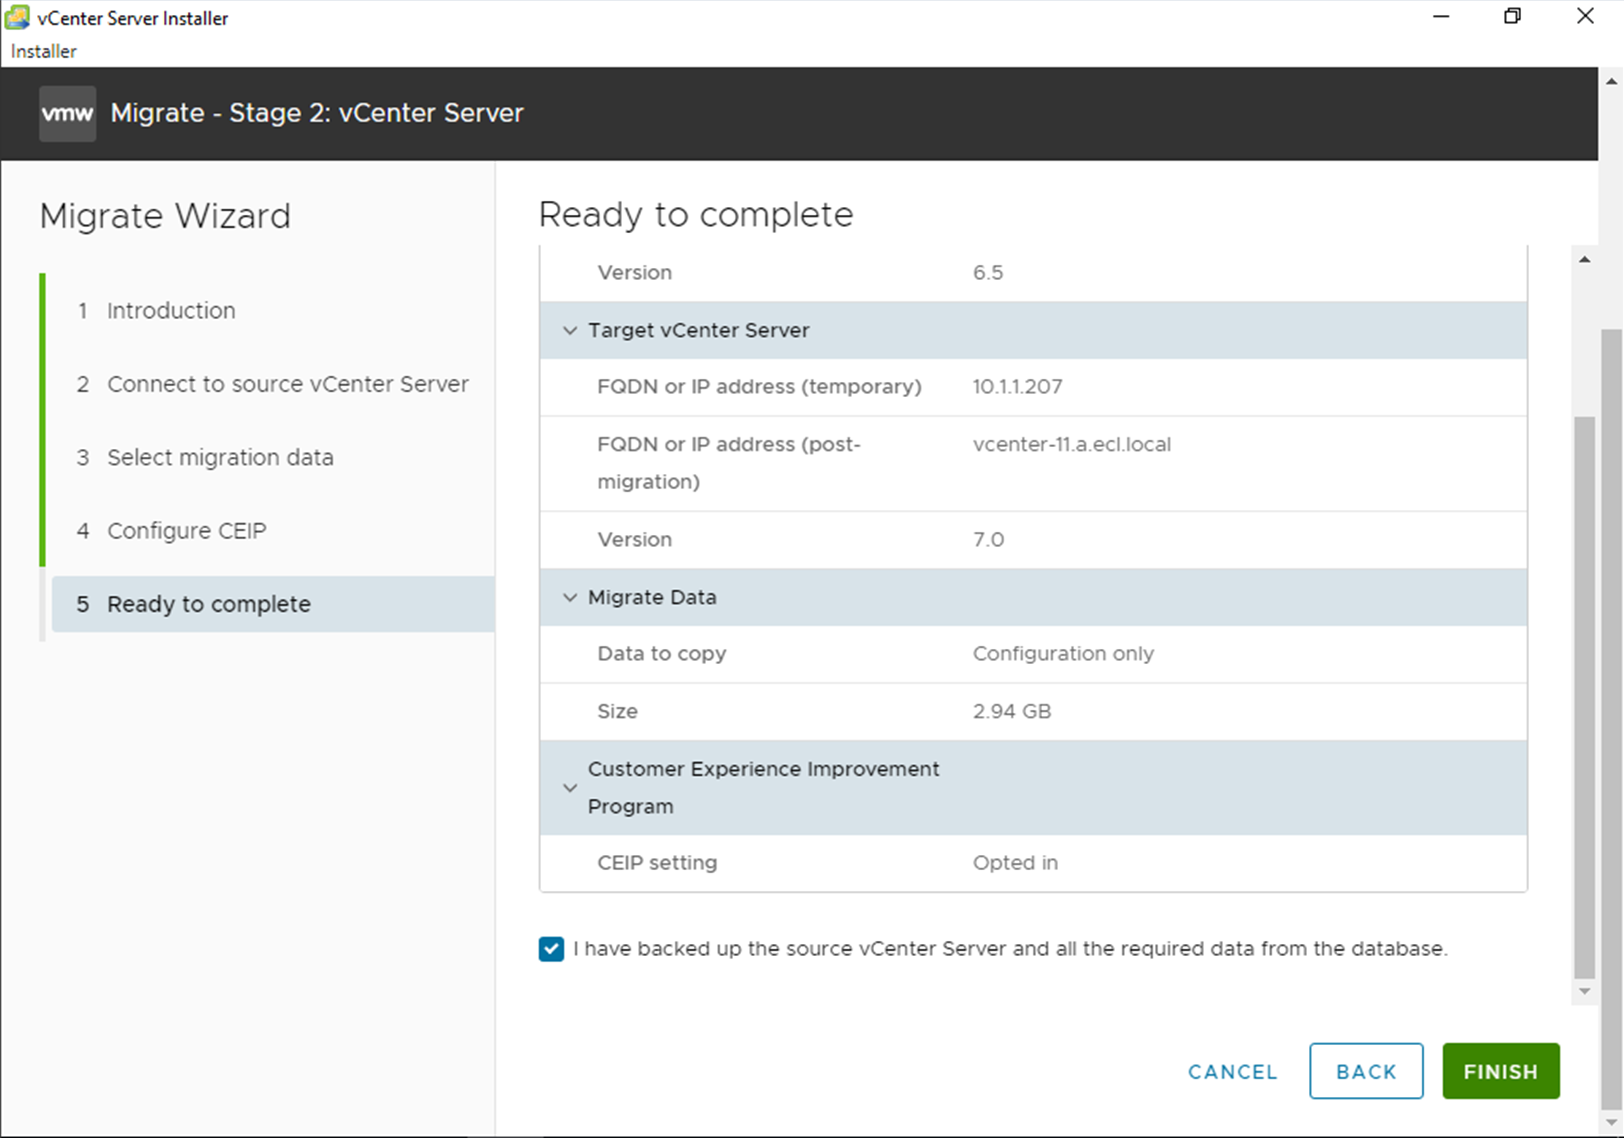Click the summary panel scroll down arrow
Screen dimensions: 1624x1138
pos(1584,992)
